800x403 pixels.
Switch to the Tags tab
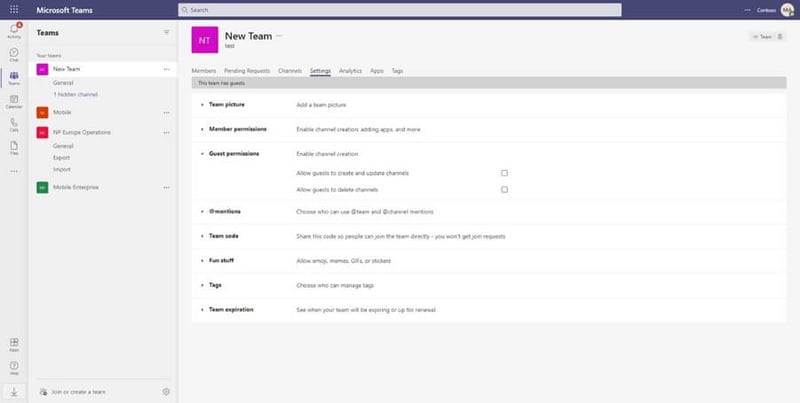pos(397,71)
